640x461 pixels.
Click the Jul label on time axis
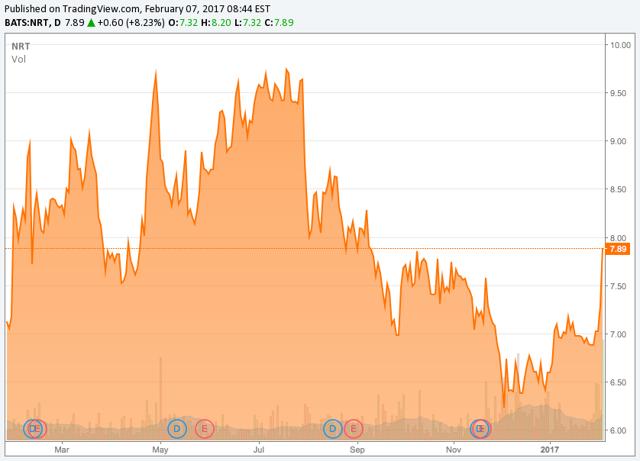tap(259, 450)
